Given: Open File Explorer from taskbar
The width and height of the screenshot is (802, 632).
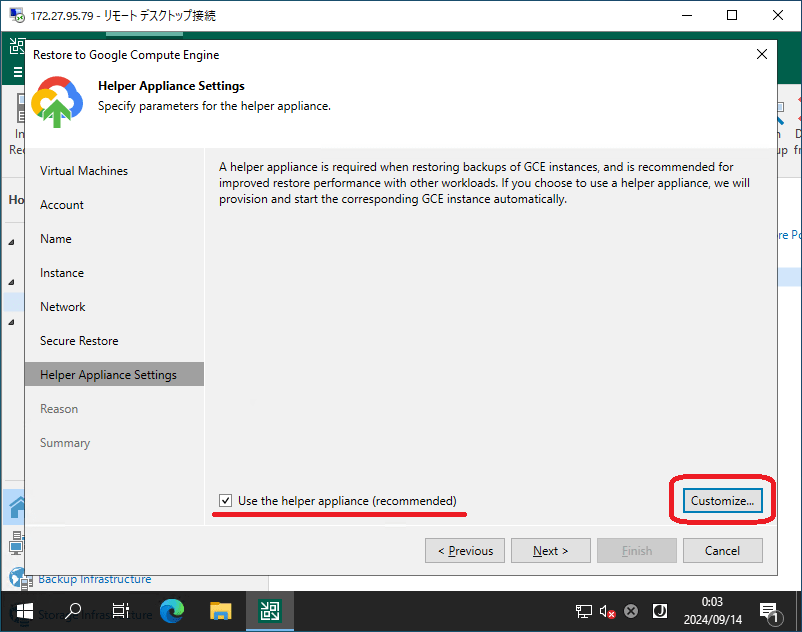Looking at the screenshot, I should (x=220, y=611).
